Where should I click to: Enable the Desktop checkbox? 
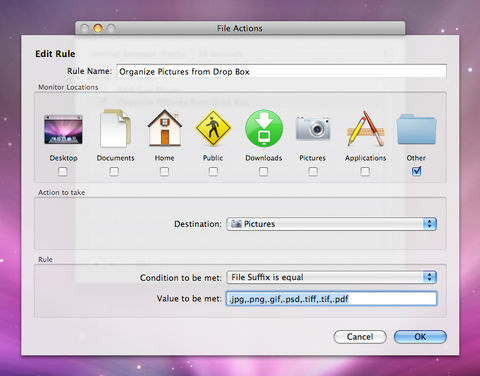[63, 171]
